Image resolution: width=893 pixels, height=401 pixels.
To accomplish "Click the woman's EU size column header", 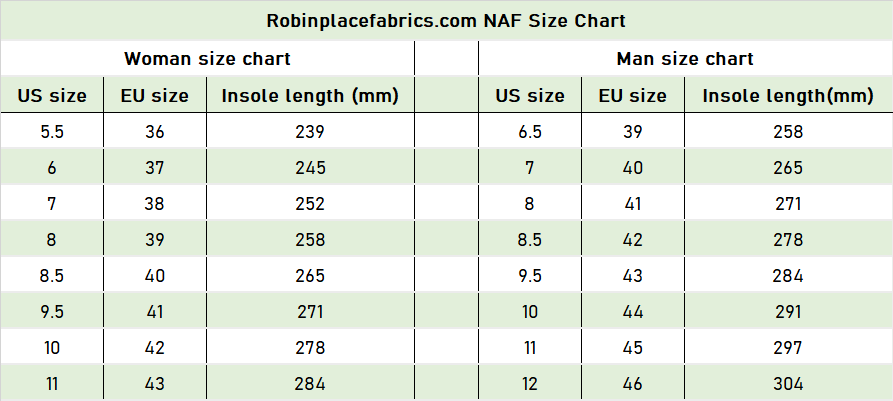I will click(x=154, y=95).
